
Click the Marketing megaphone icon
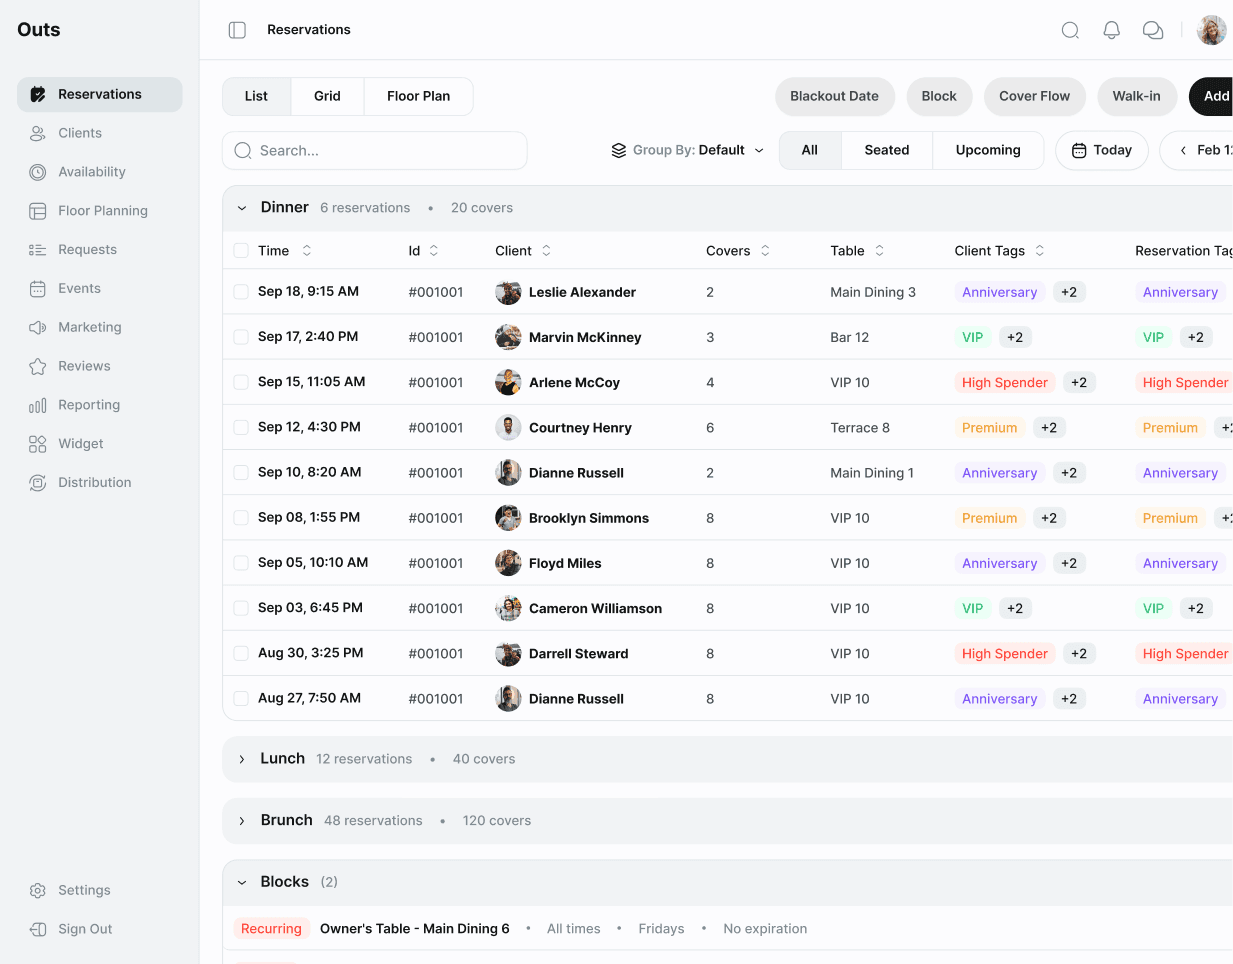coord(38,327)
